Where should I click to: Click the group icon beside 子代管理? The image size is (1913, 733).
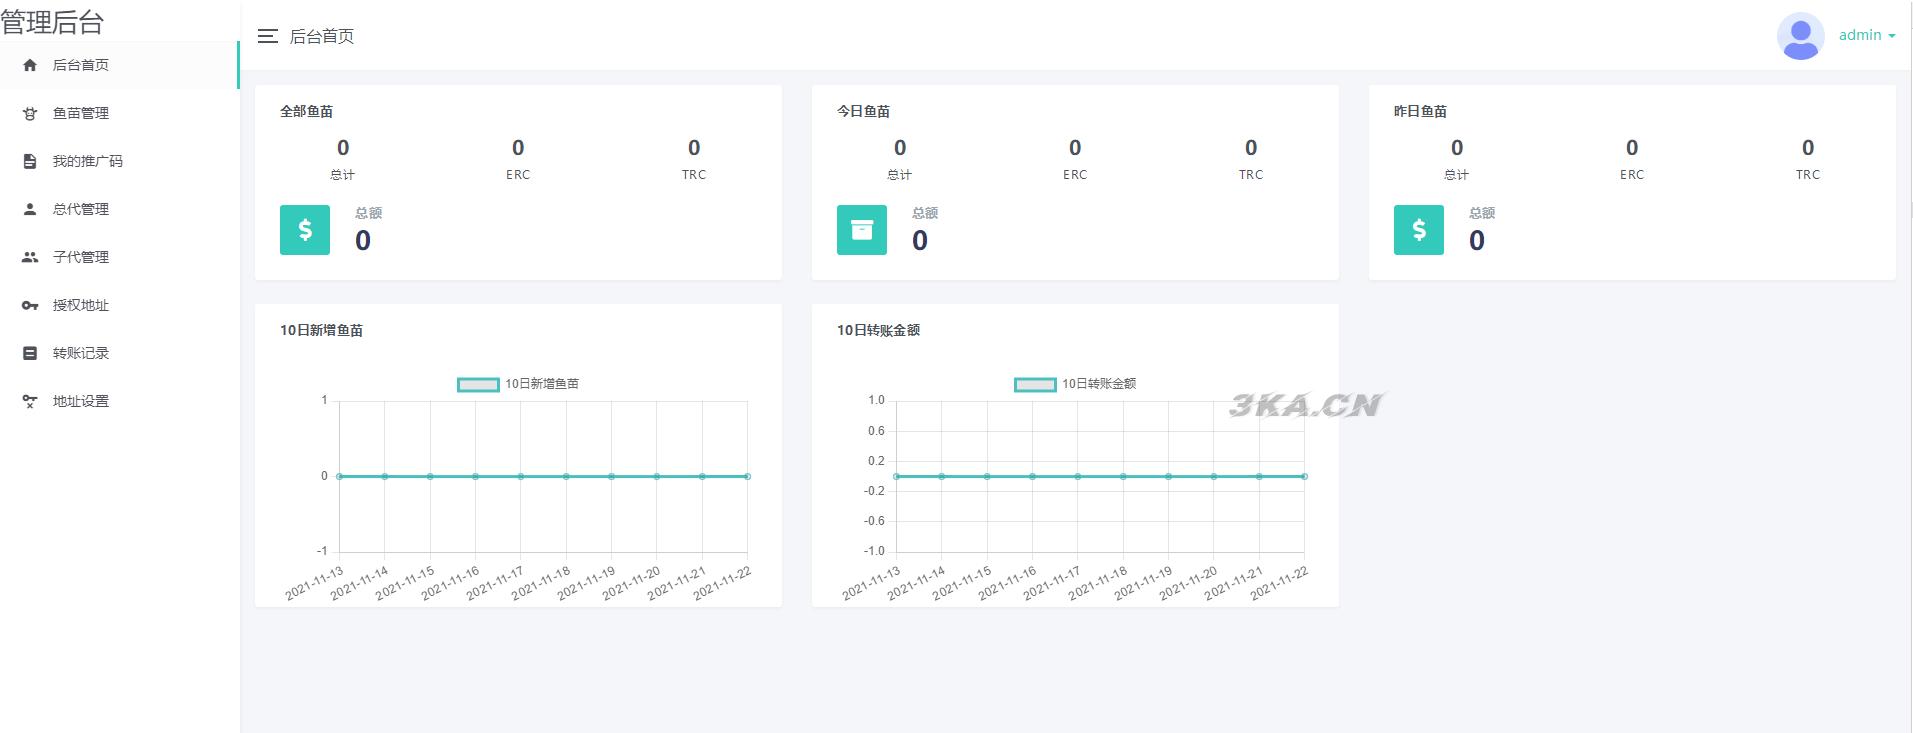click(30, 257)
